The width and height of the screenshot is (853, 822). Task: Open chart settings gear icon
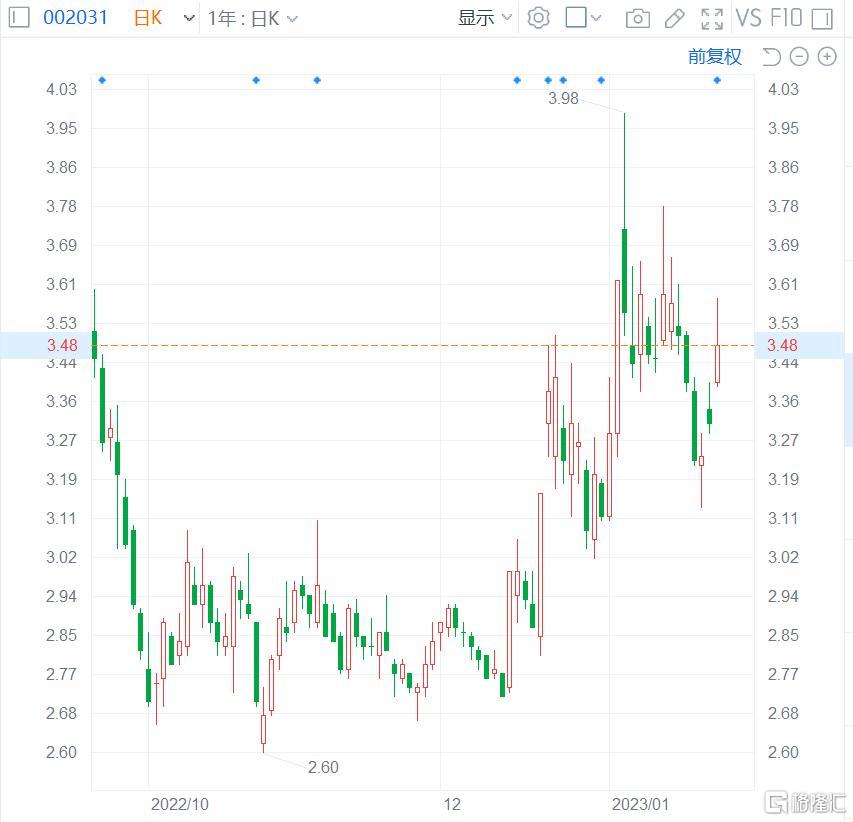point(539,18)
